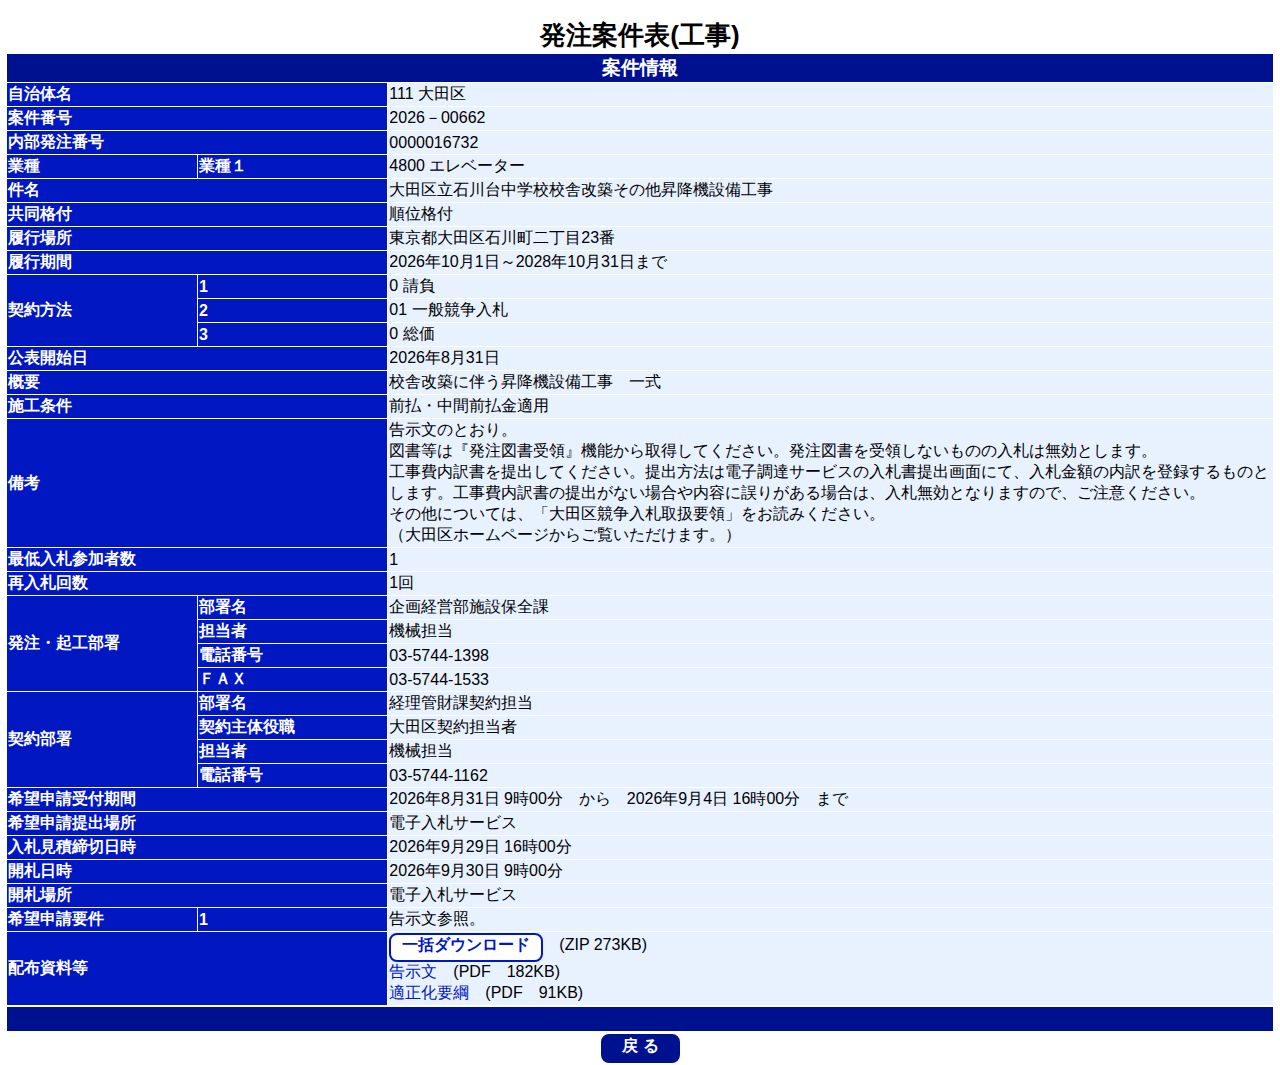Click the 企画経営部施設保全課 department name
1280x1065 pixels.
(469, 607)
